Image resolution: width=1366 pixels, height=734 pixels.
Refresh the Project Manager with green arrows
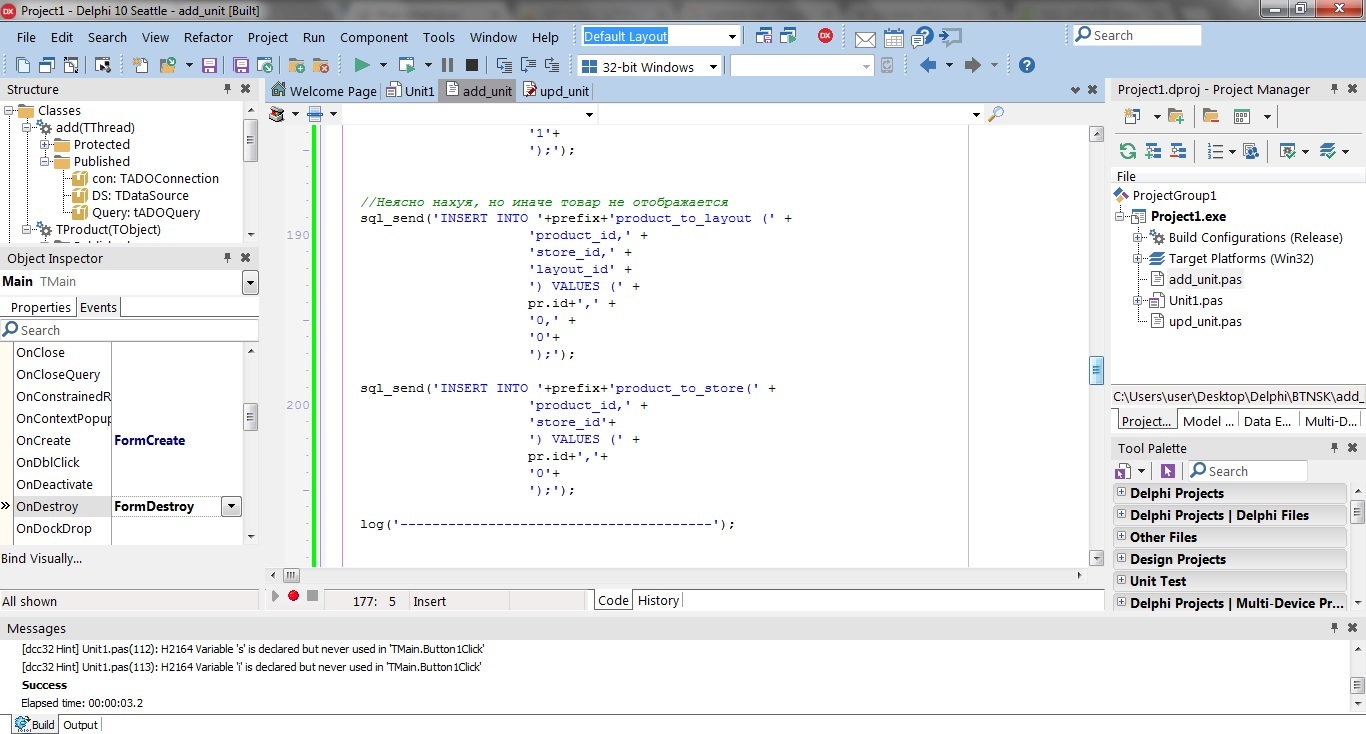tap(1128, 151)
